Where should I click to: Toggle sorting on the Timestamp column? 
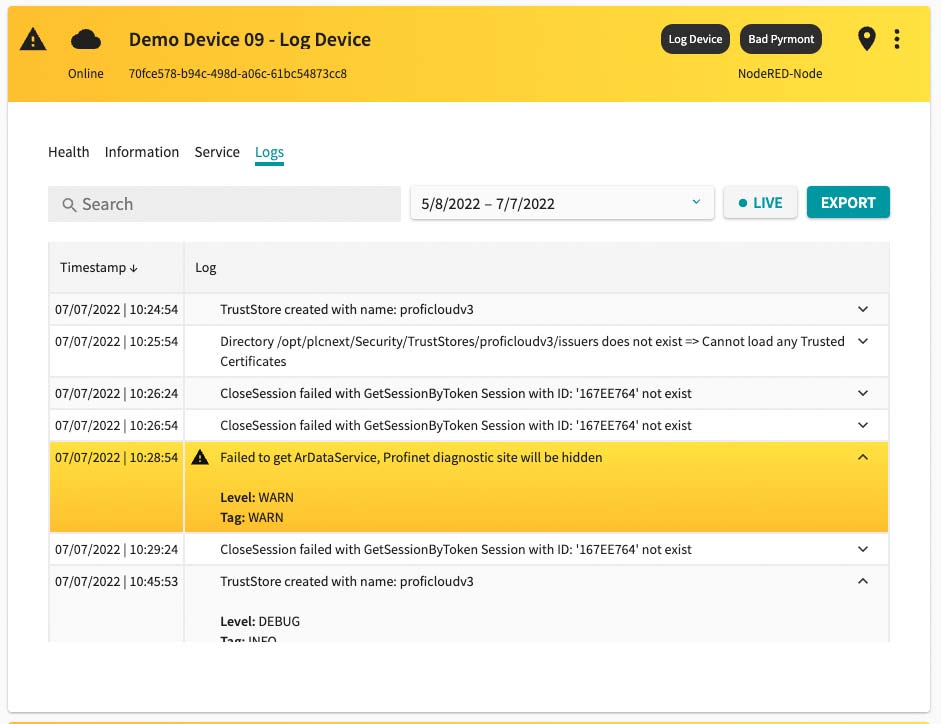(x=95, y=267)
